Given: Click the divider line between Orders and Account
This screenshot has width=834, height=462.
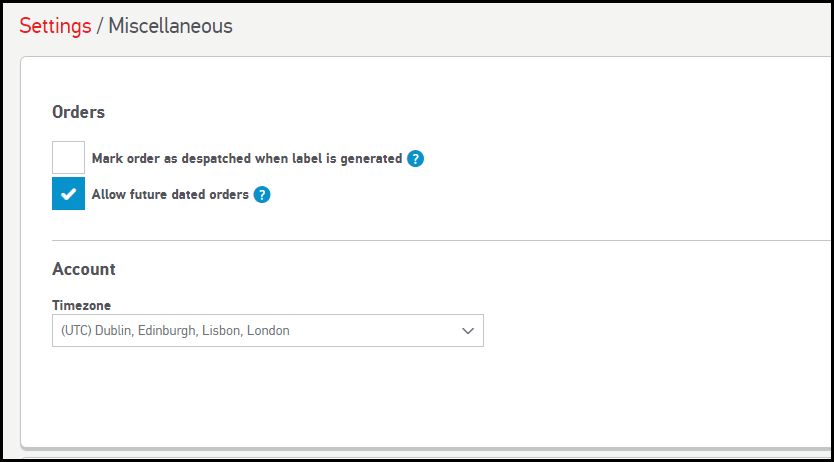Looking at the screenshot, I should [x=441, y=240].
